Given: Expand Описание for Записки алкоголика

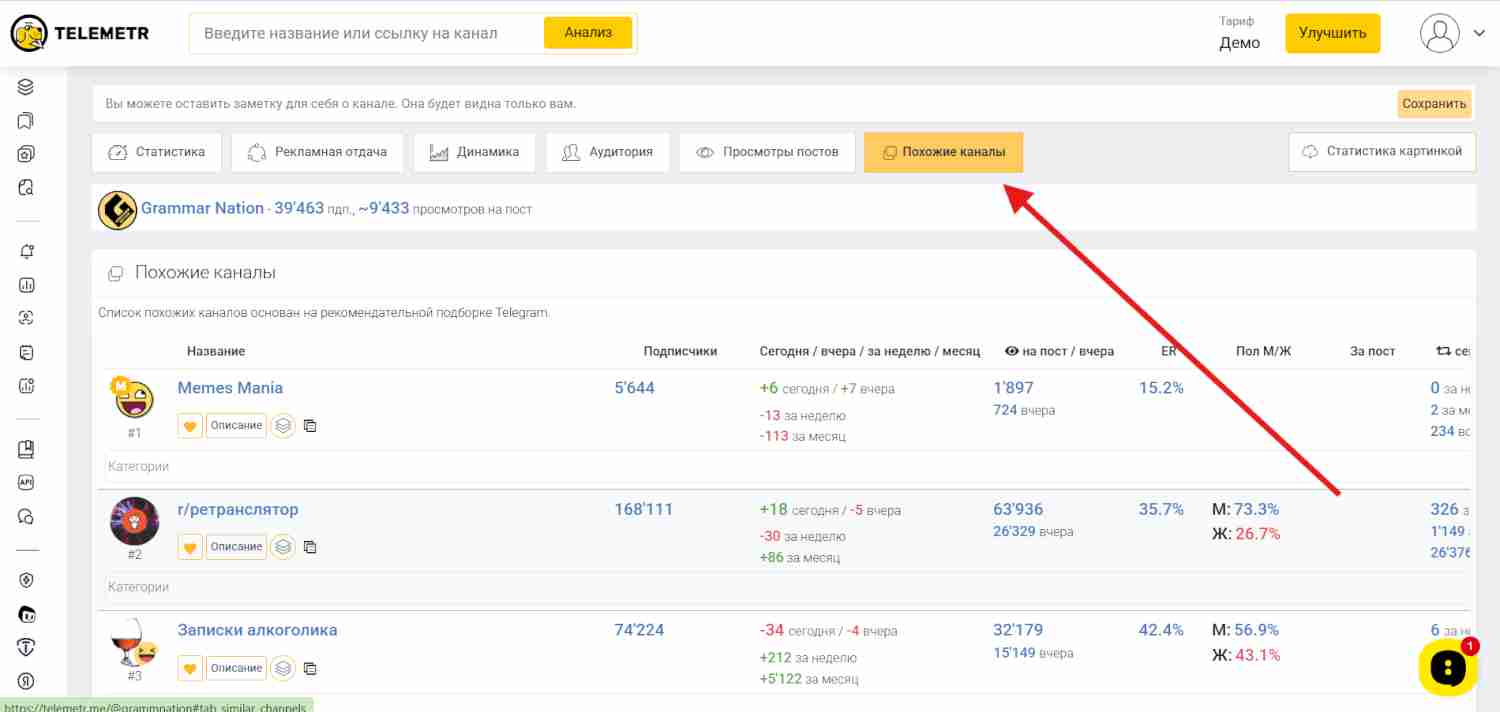Looking at the screenshot, I should 236,668.
